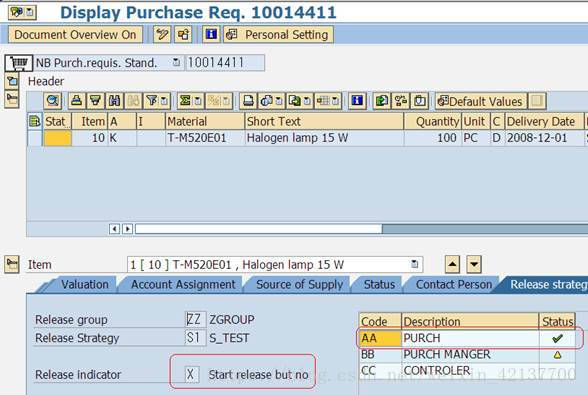Viewport: 588px width, 395px height.
Task: Select the Release strategy tab
Action: 548,284
